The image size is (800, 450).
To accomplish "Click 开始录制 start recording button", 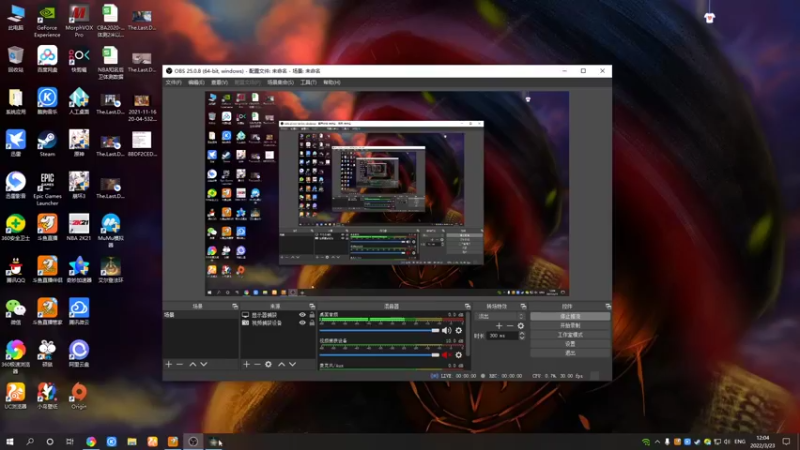I will point(570,326).
